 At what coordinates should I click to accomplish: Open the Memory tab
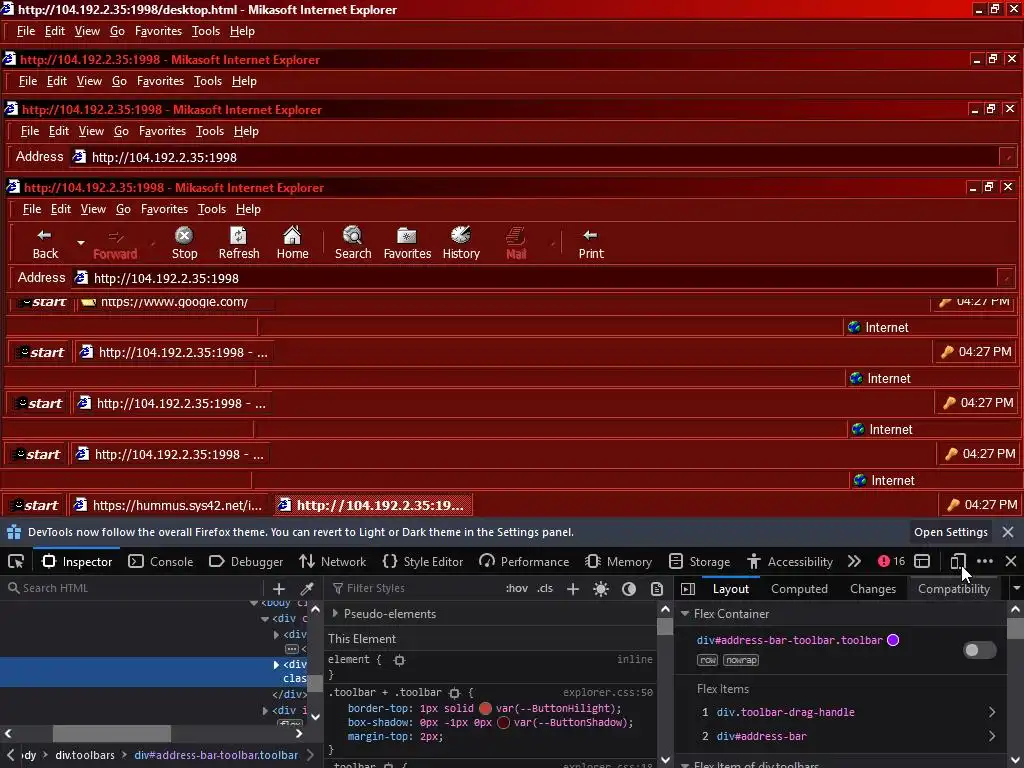[618, 562]
